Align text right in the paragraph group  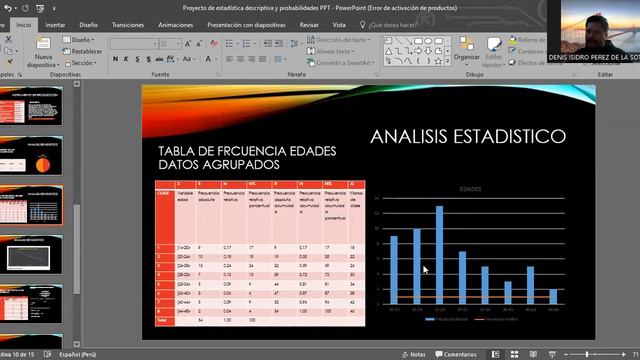(x=251, y=60)
